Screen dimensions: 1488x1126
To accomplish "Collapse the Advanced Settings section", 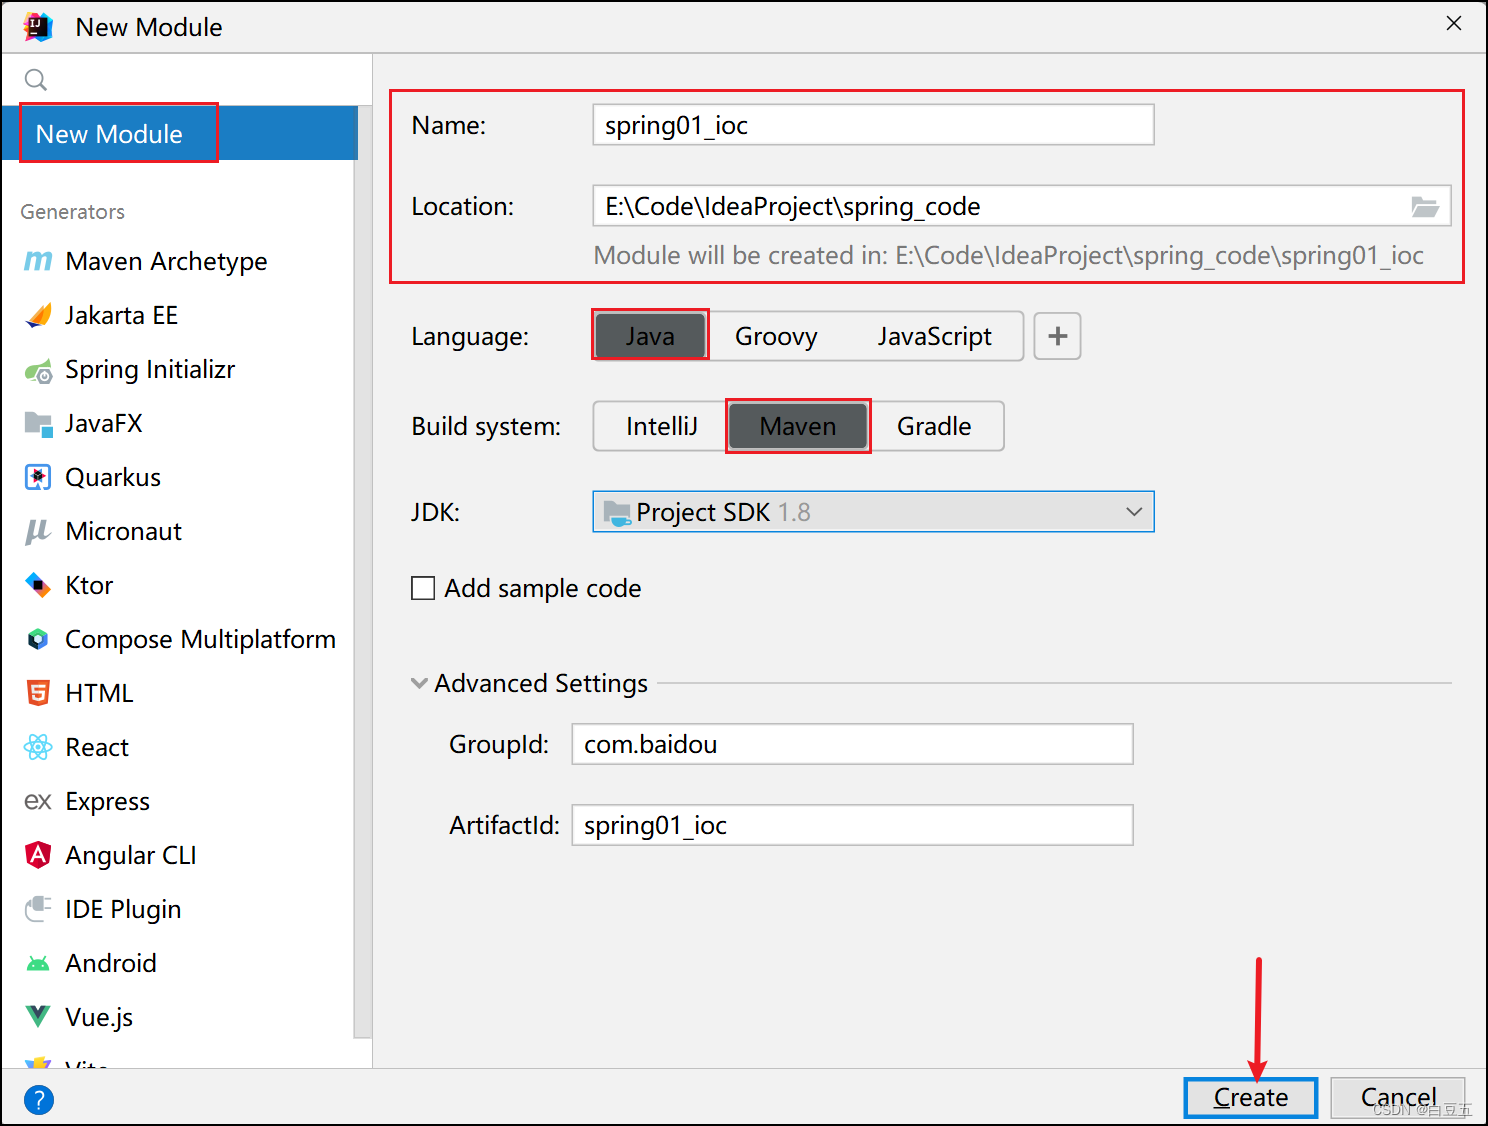I will (x=419, y=684).
